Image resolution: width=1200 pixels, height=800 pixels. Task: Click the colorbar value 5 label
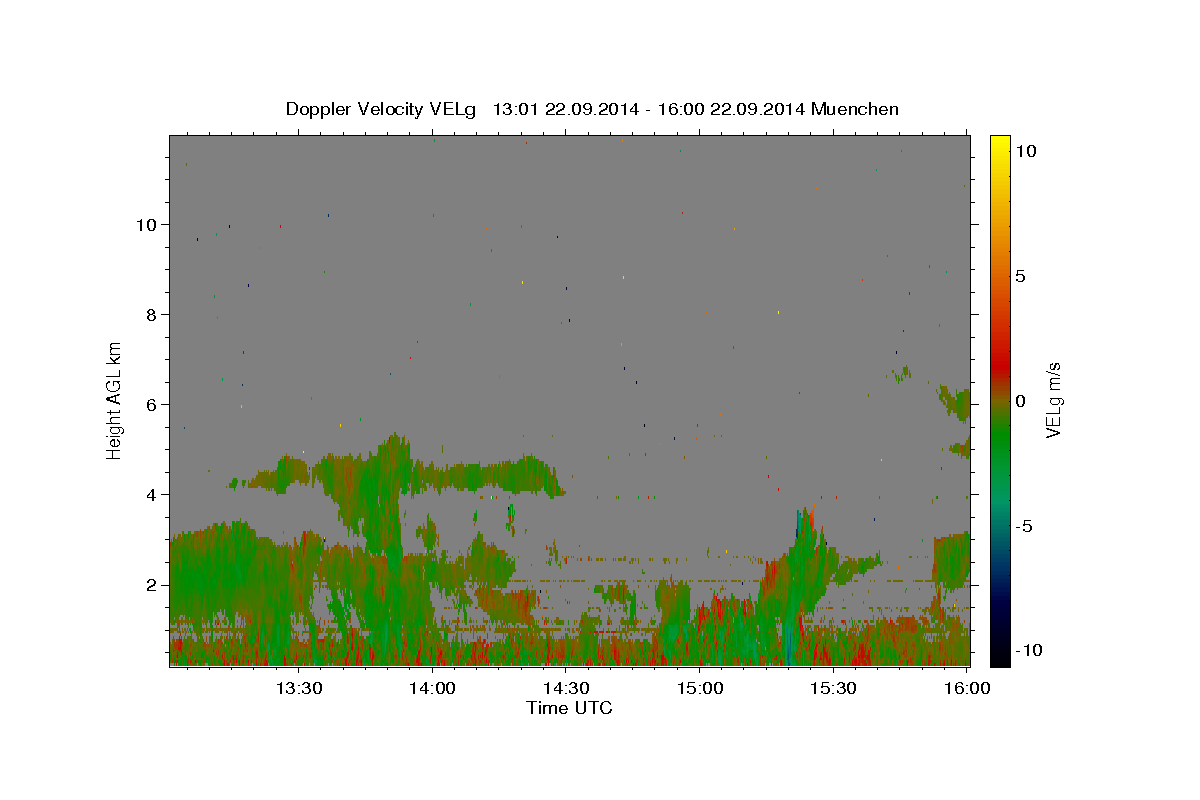1020,276
